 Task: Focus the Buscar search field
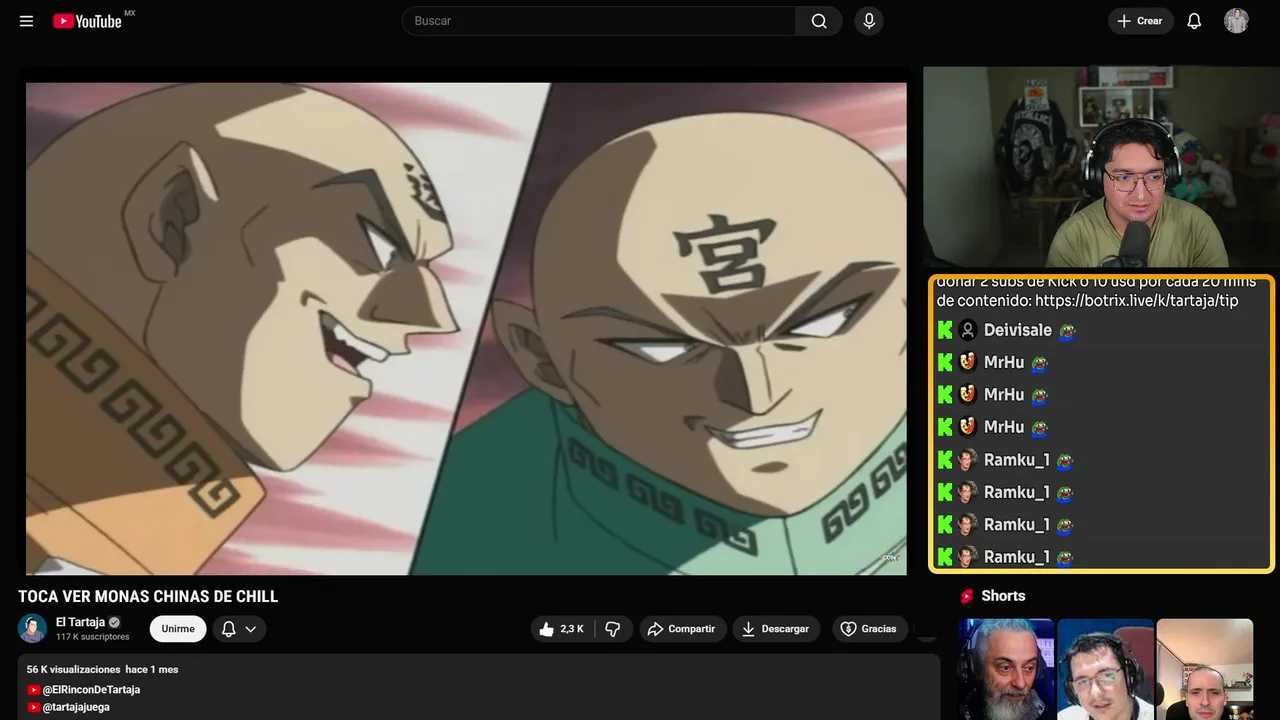[599, 21]
